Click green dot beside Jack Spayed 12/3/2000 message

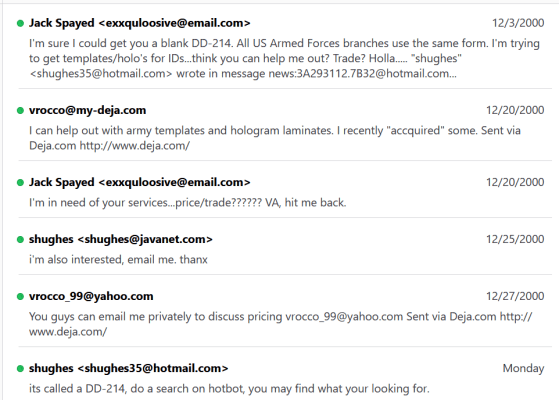click(x=20, y=24)
